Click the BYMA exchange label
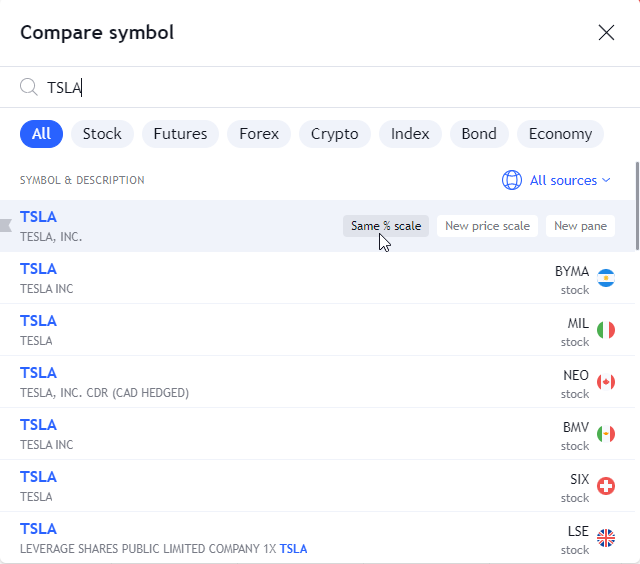The width and height of the screenshot is (640, 564). 571,271
